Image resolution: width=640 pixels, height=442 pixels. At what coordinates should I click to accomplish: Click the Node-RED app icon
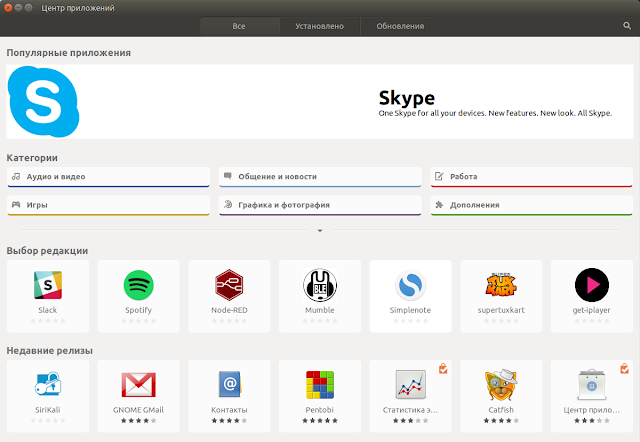[x=229, y=285]
